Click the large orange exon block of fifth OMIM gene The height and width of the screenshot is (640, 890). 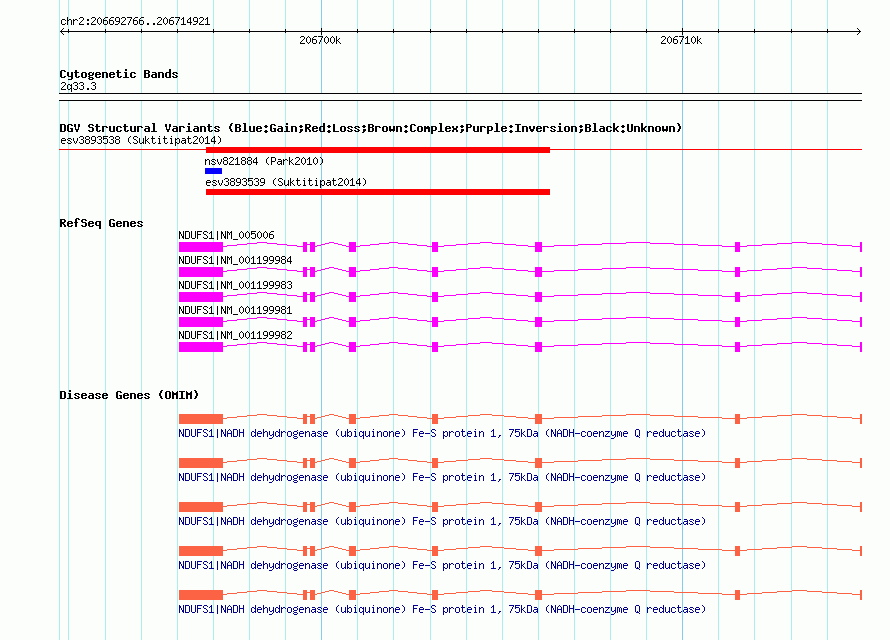[x=201, y=595]
